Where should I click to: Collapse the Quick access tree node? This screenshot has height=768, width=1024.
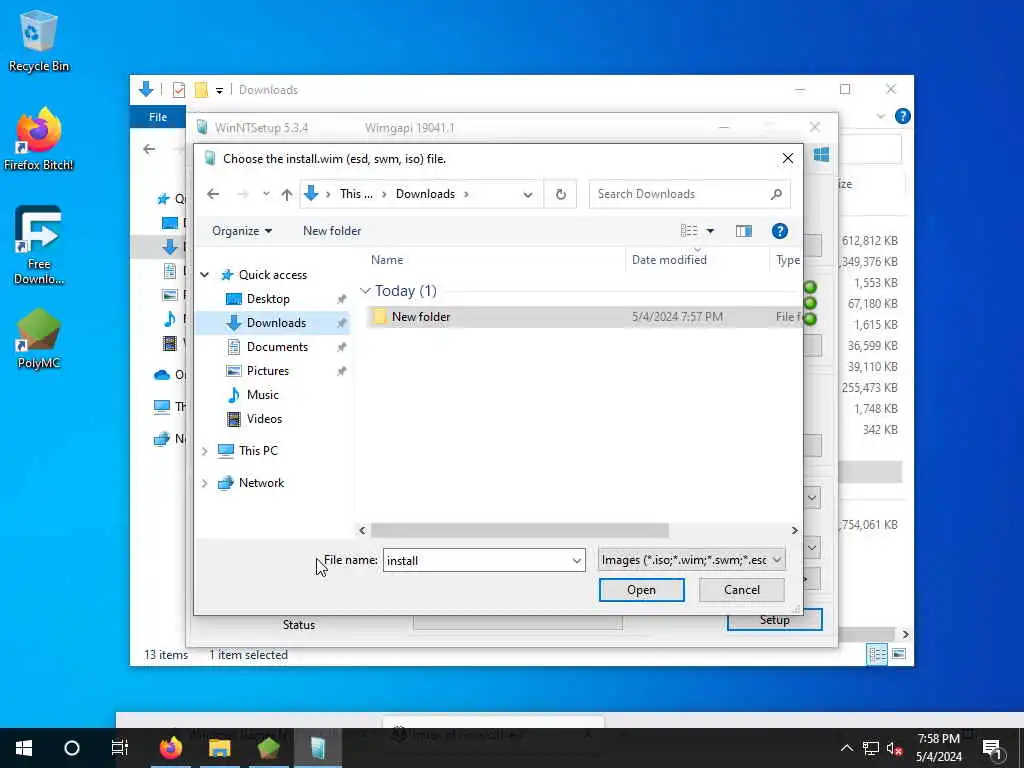click(x=204, y=275)
